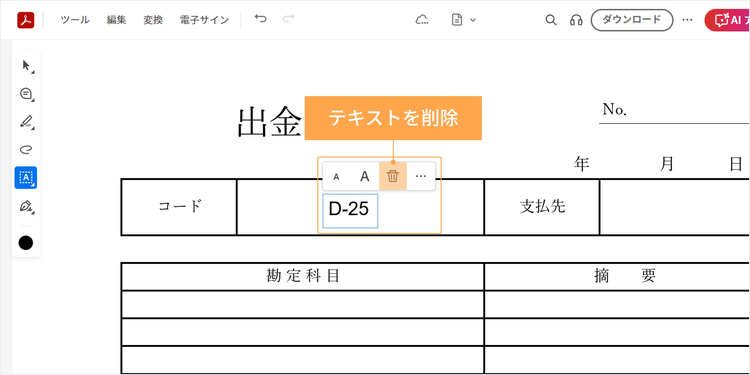The image size is (750, 375).
Task: Click the 摘 要 column header
Action: point(625,276)
